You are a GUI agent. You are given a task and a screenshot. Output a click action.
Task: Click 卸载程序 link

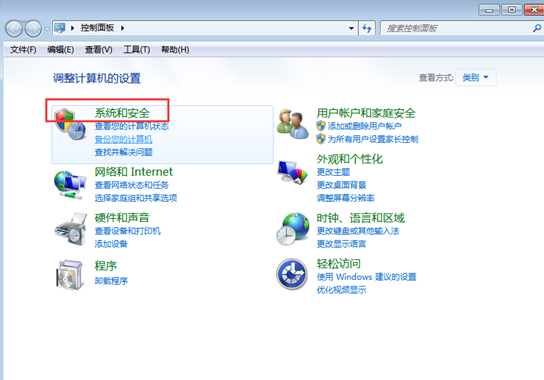point(111,281)
